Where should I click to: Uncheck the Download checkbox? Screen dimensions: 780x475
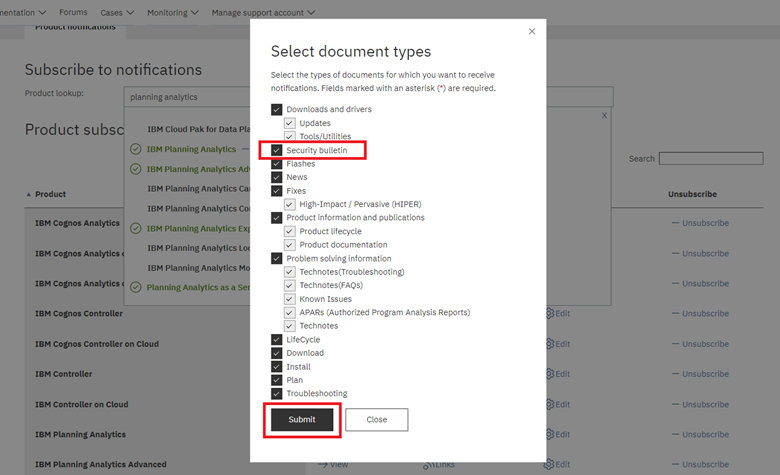pyautogui.click(x=277, y=353)
